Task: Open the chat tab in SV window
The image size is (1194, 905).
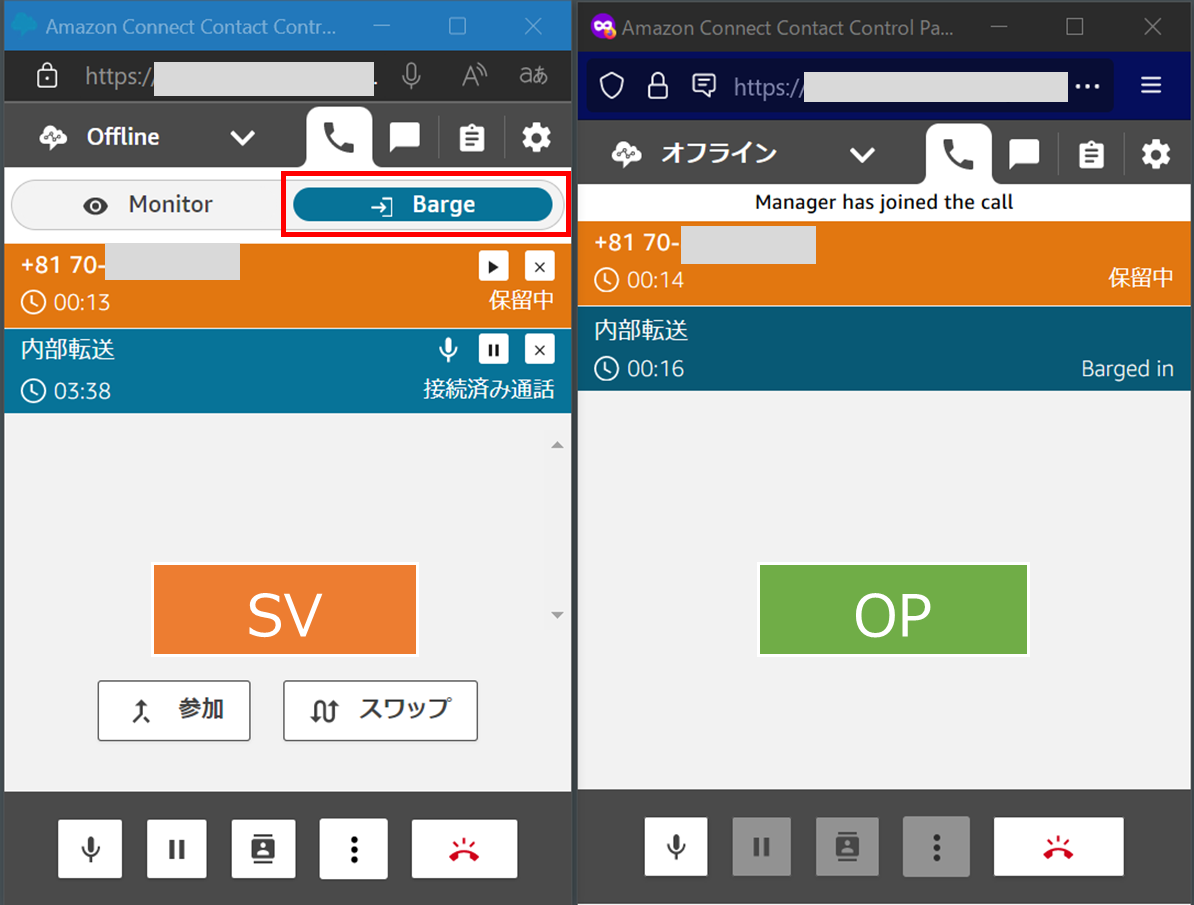Action: tap(404, 137)
